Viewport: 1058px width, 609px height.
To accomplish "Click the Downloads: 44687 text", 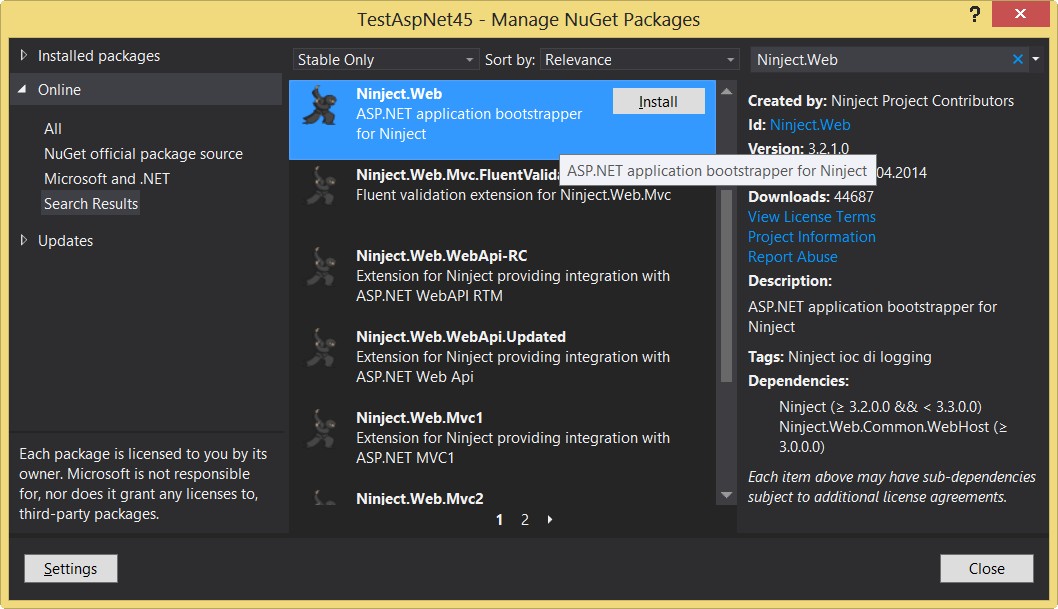I will (810, 197).
